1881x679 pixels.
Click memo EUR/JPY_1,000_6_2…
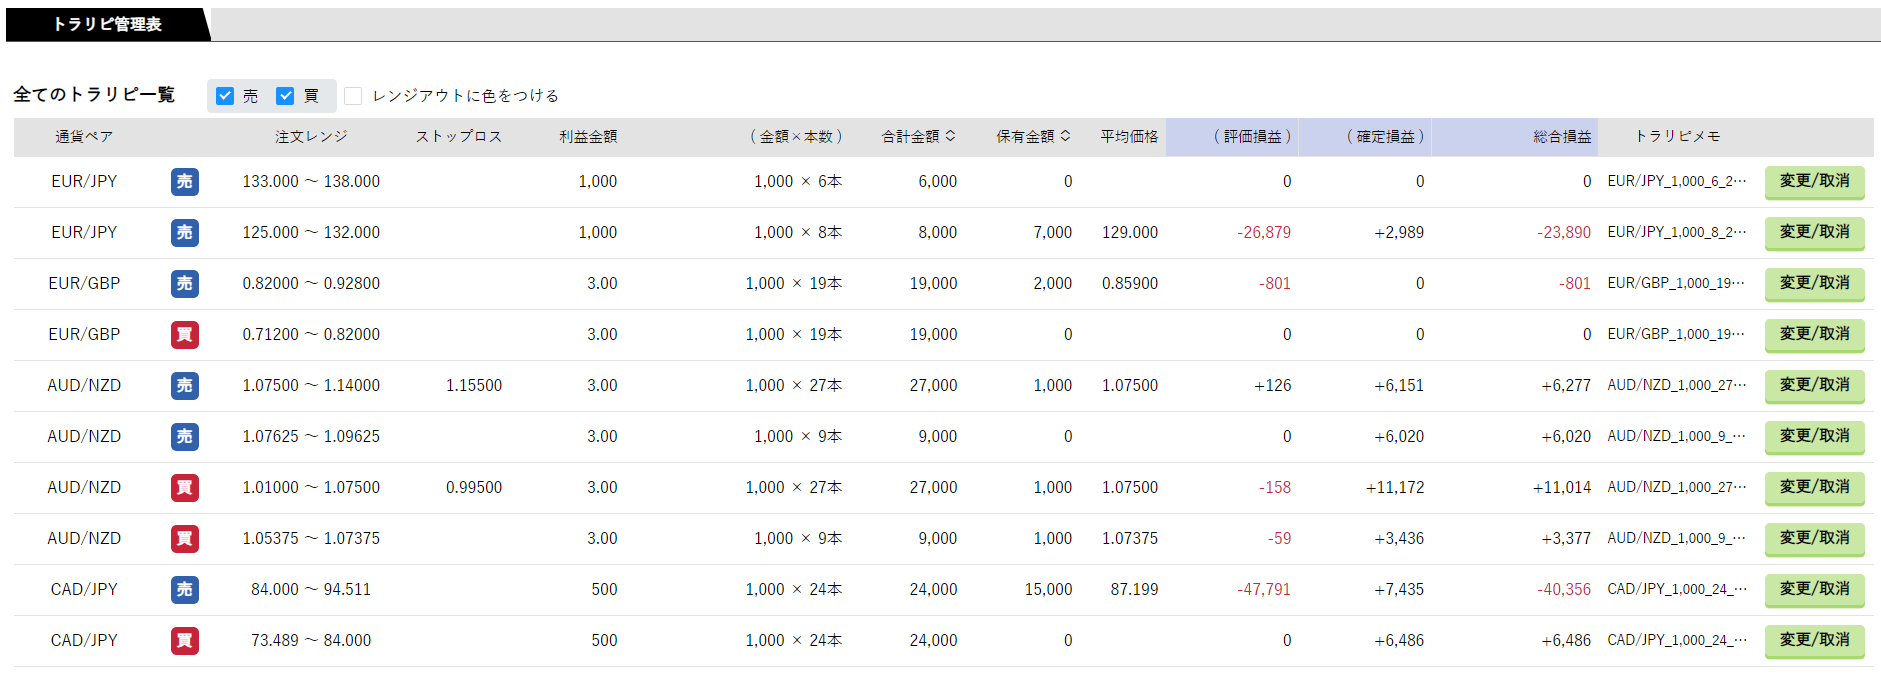(x=1677, y=182)
